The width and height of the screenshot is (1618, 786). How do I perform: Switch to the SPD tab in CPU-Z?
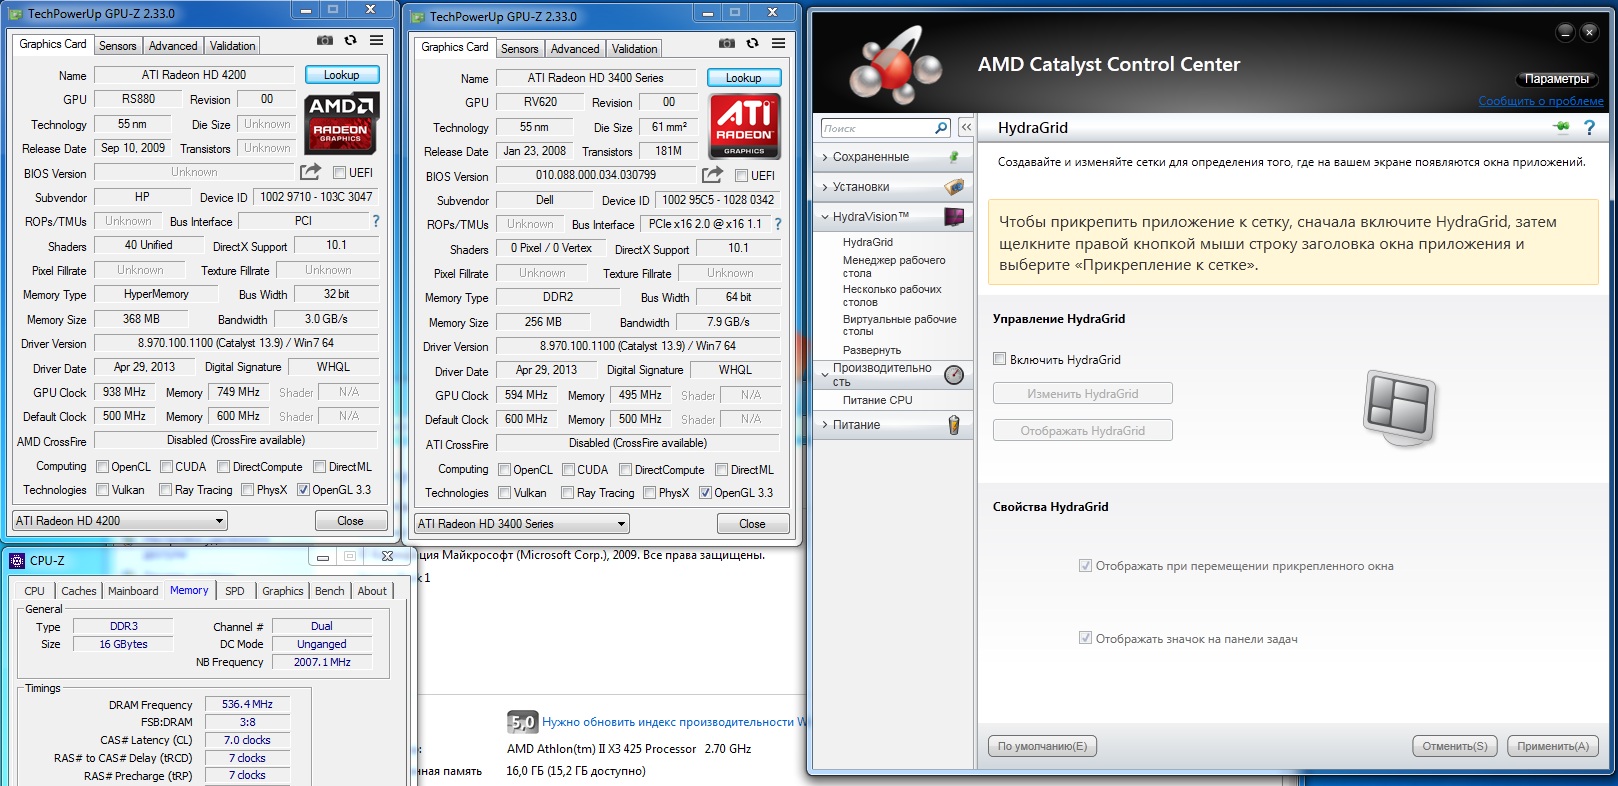pyautogui.click(x=235, y=591)
